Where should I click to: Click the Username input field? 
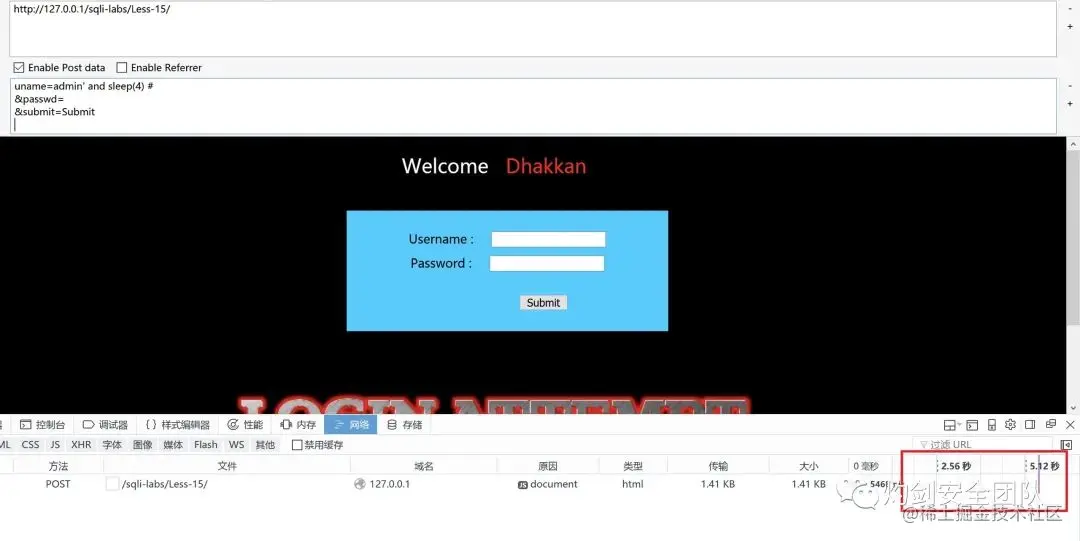[x=548, y=239]
